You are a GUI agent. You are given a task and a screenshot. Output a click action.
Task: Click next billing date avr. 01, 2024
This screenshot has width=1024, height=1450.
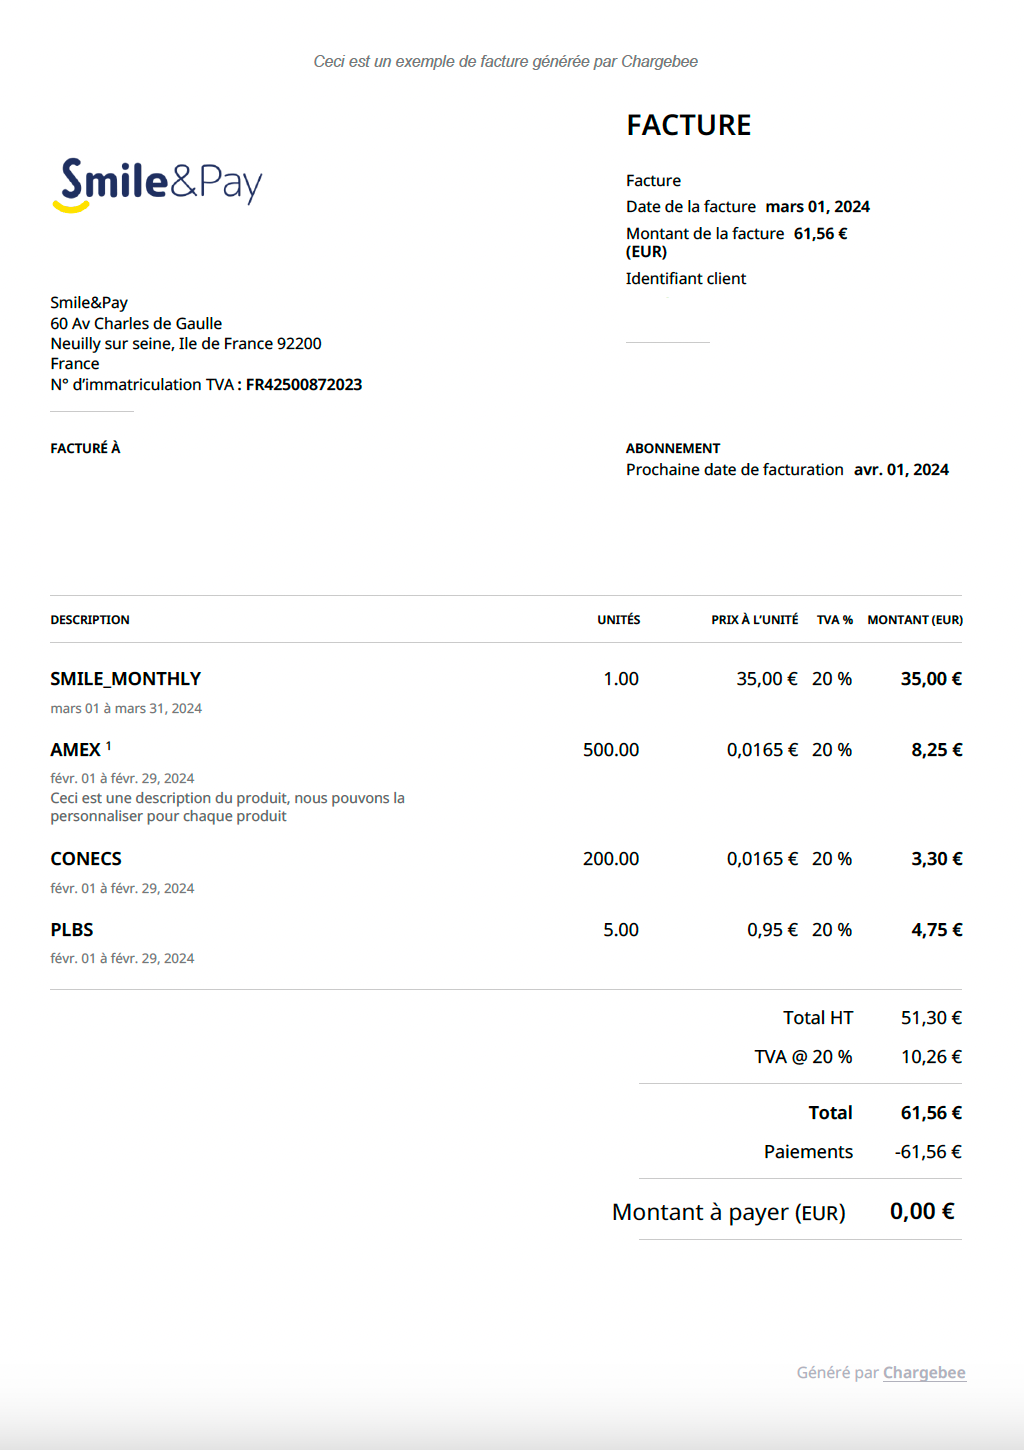(900, 470)
